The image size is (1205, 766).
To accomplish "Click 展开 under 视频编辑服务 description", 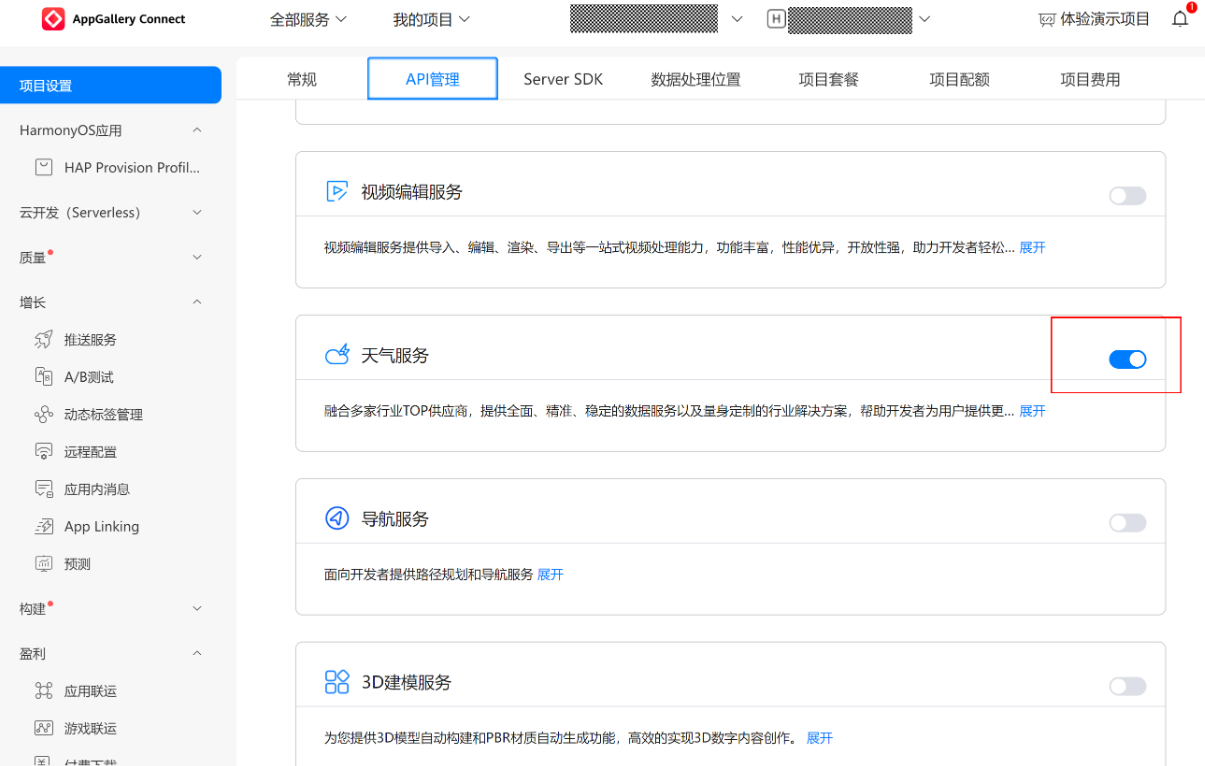I will tap(1032, 247).
